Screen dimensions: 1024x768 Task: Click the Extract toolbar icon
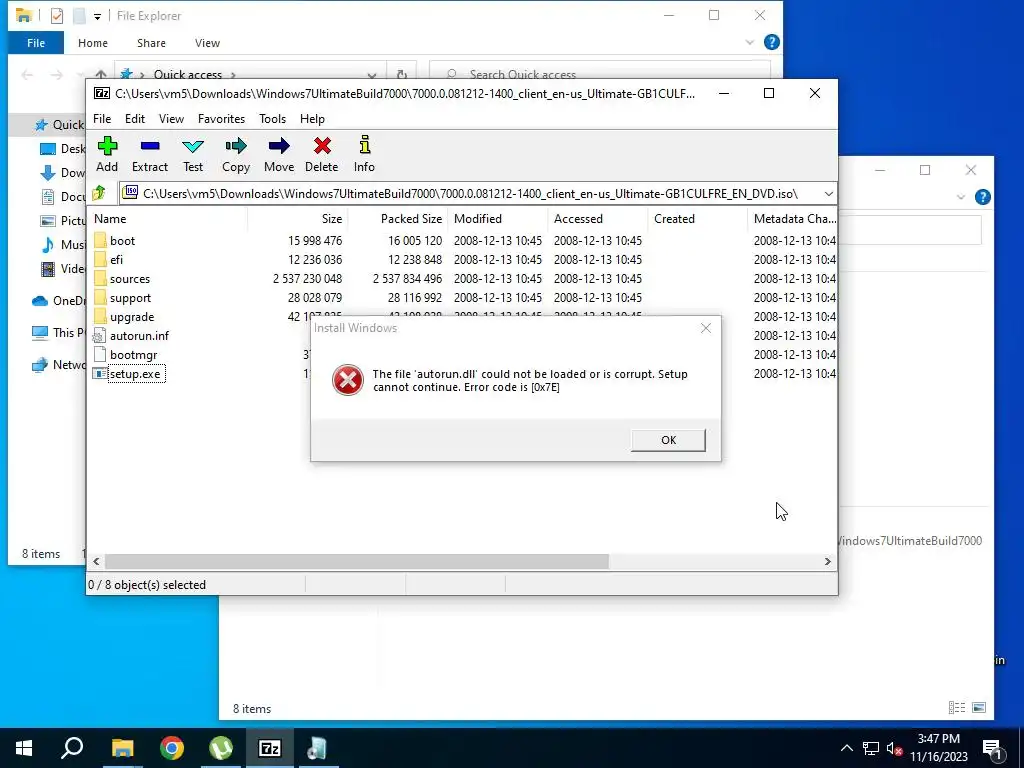(150, 146)
